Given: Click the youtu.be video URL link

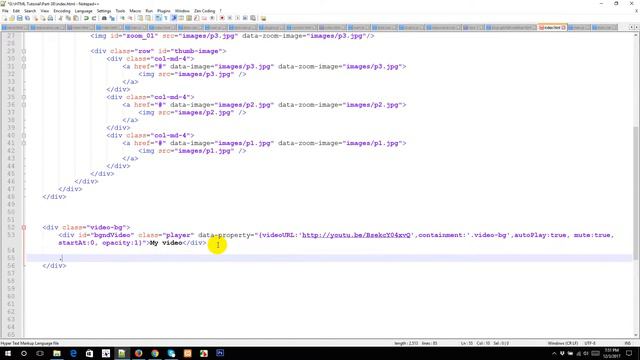Looking at the screenshot, I should [356, 235].
